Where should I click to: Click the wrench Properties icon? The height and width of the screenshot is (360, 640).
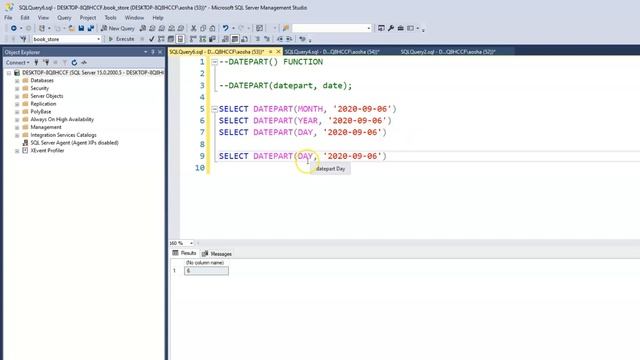(x=391, y=28)
